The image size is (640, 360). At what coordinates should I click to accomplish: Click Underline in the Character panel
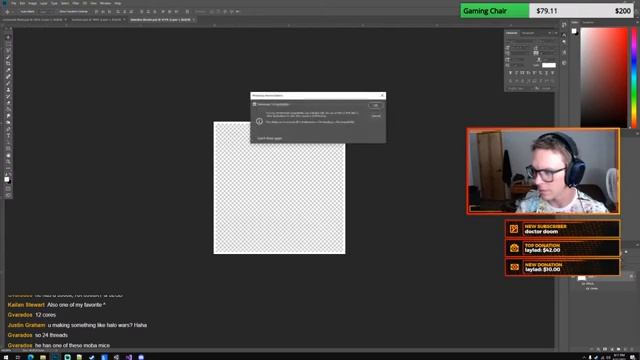(x=547, y=73)
